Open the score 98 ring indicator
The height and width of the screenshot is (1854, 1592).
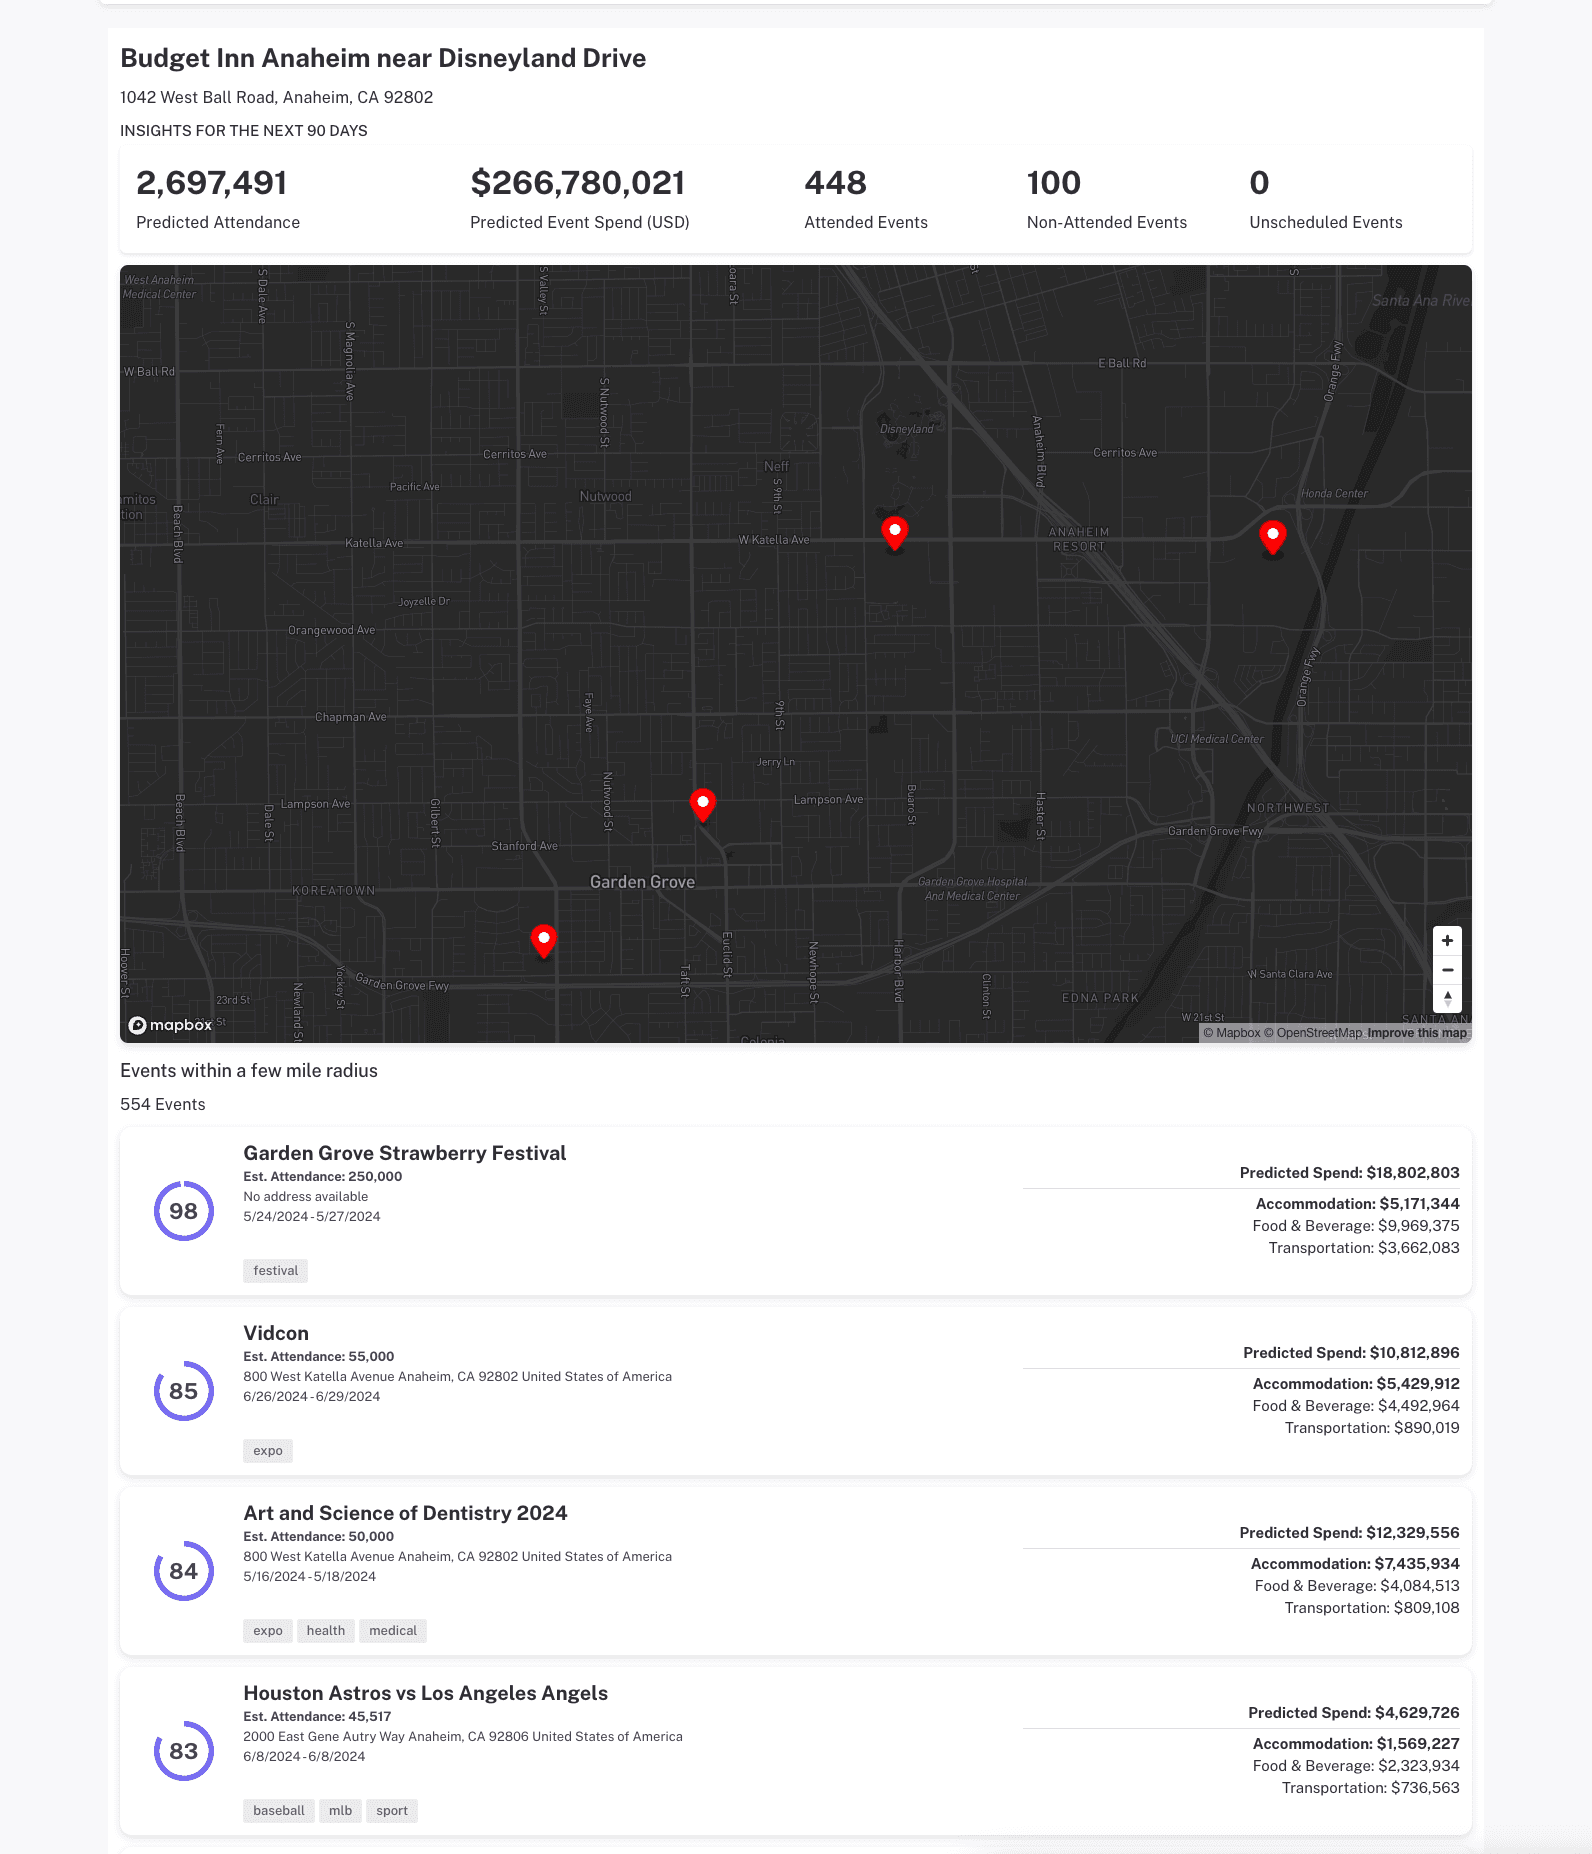(x=184, y=1211)
